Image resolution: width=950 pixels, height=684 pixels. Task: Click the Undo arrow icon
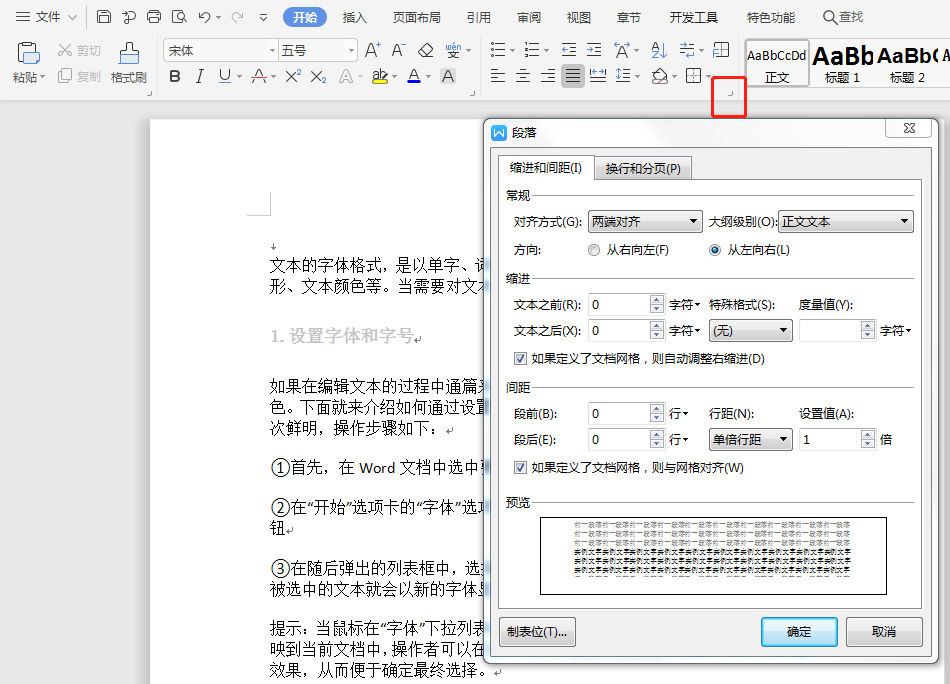pyautogui.click(x=204, y=17)
